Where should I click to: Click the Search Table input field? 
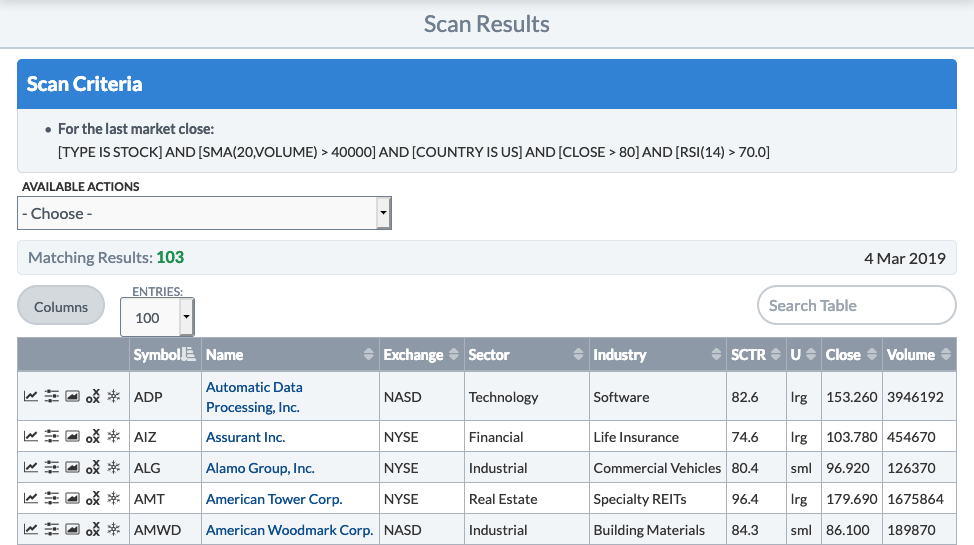click(x=856, y=306)
